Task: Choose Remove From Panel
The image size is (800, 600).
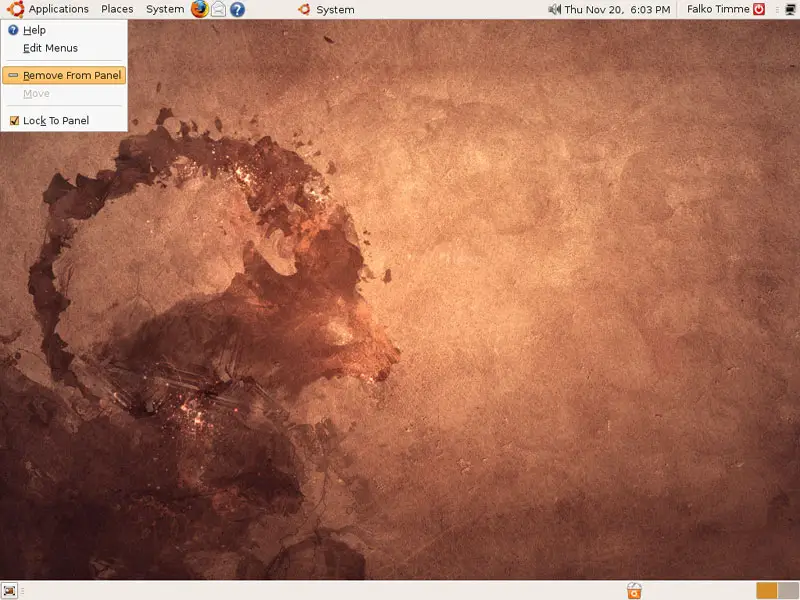Action: coord(64,76)
